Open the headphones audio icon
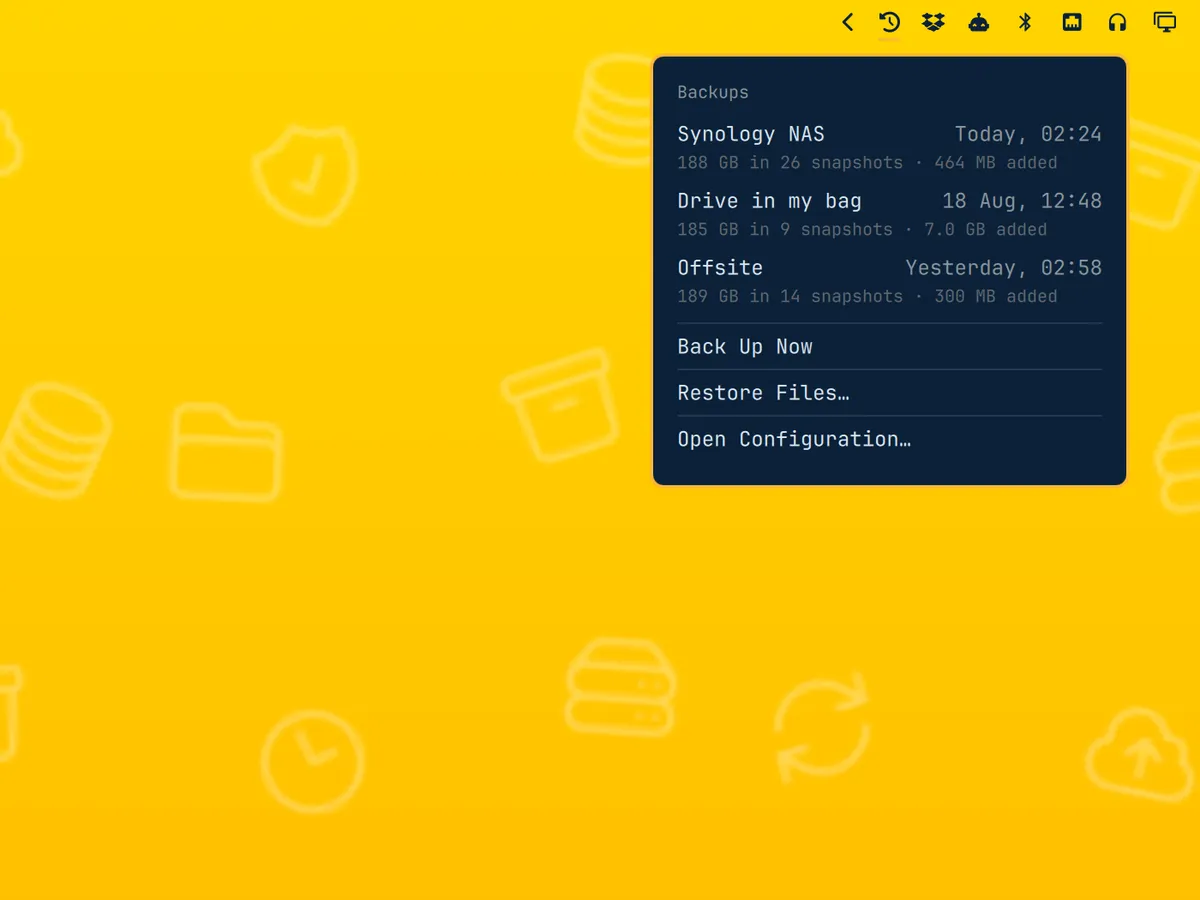1200x900 pixels. (x=1118, y=22)
